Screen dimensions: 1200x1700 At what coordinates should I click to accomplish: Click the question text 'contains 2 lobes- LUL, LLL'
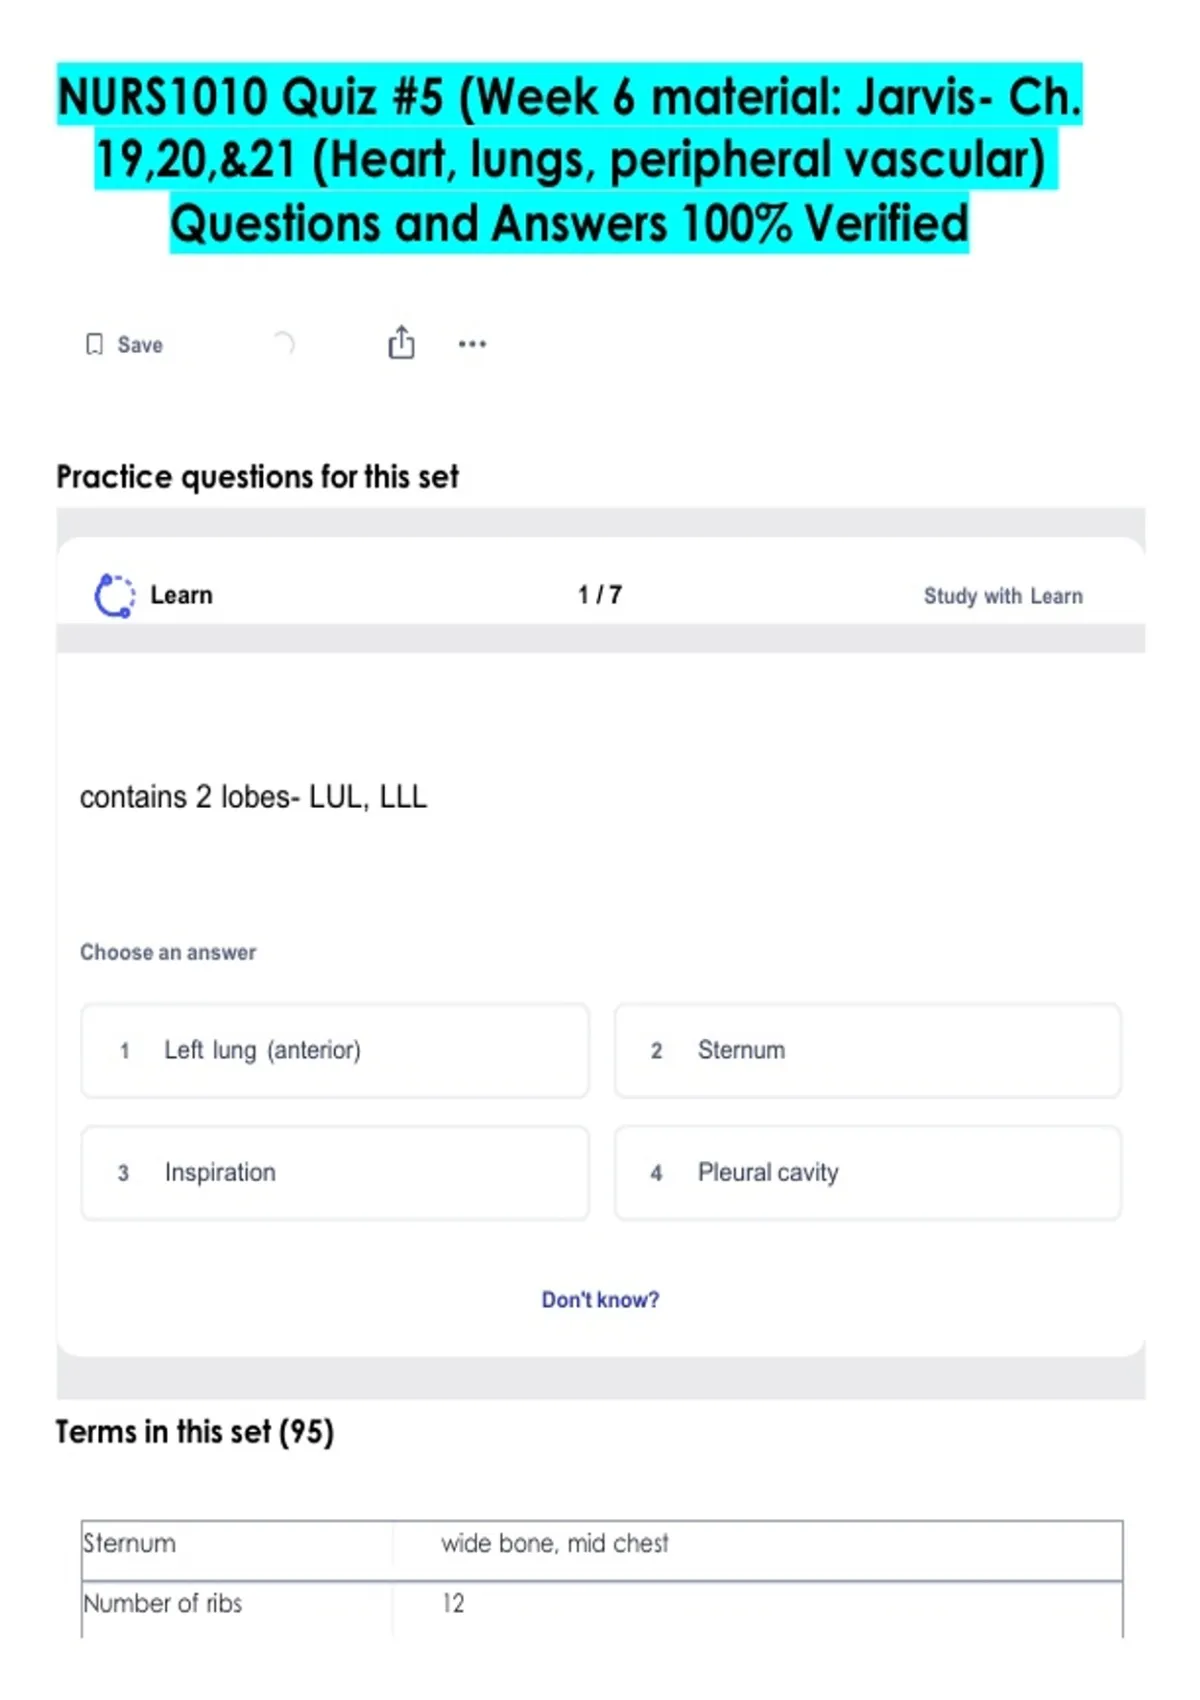click(253, 797)
